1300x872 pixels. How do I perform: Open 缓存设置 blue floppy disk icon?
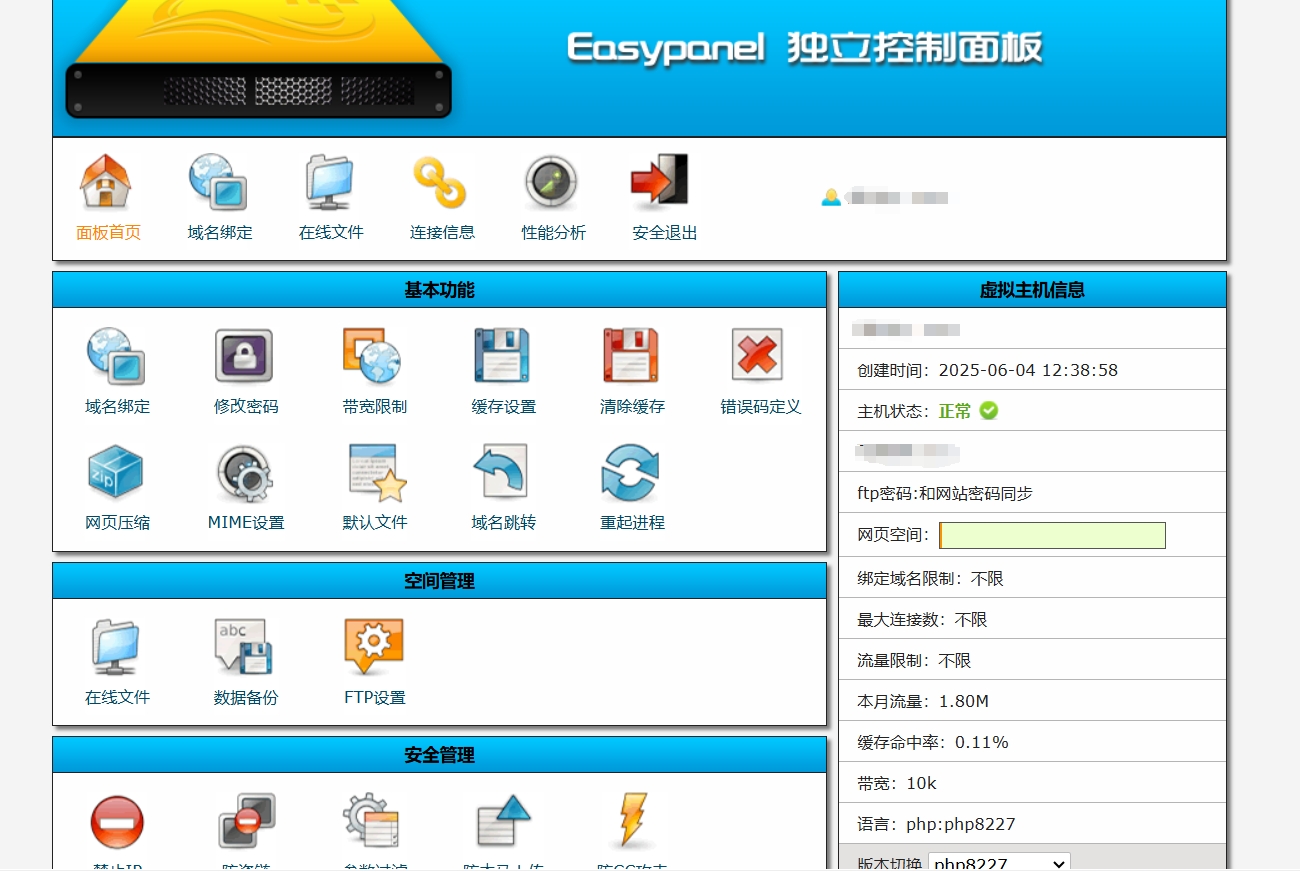501,356
